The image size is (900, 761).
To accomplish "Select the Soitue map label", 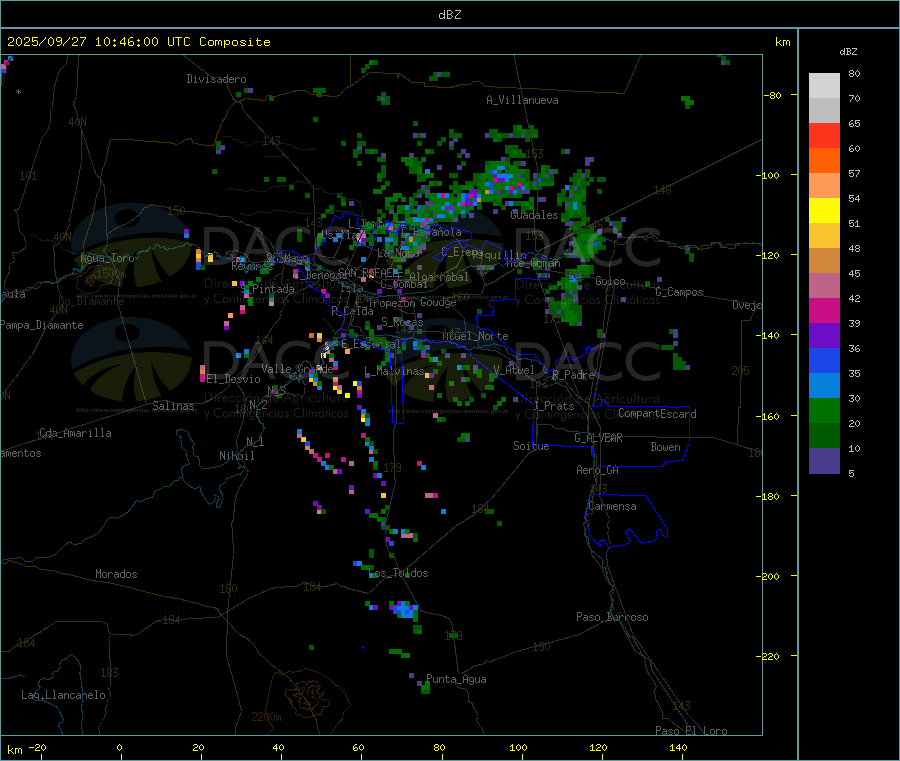I will pyautogui.click(x=531, y=446).
